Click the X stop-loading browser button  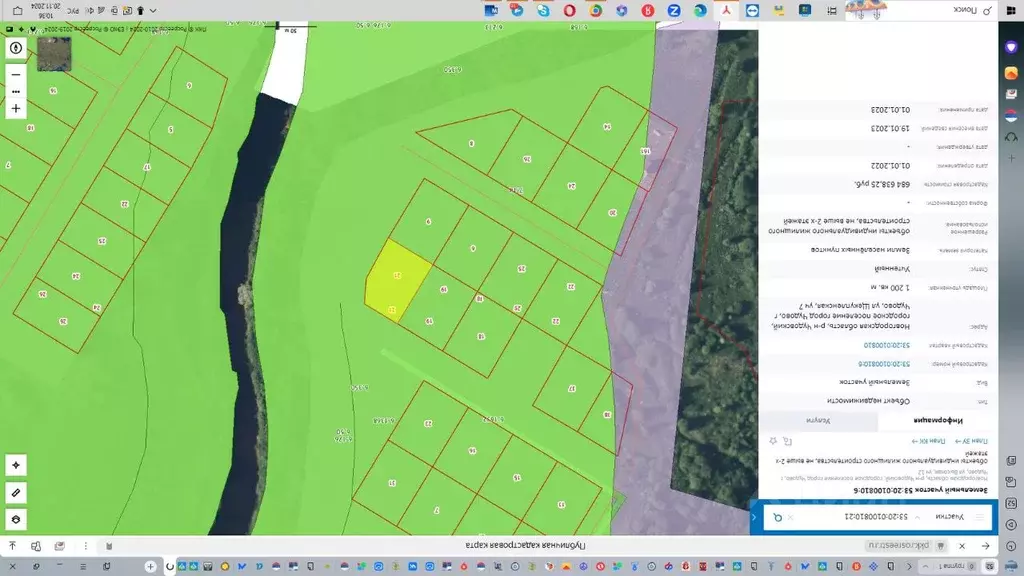[x=962, y=546]
